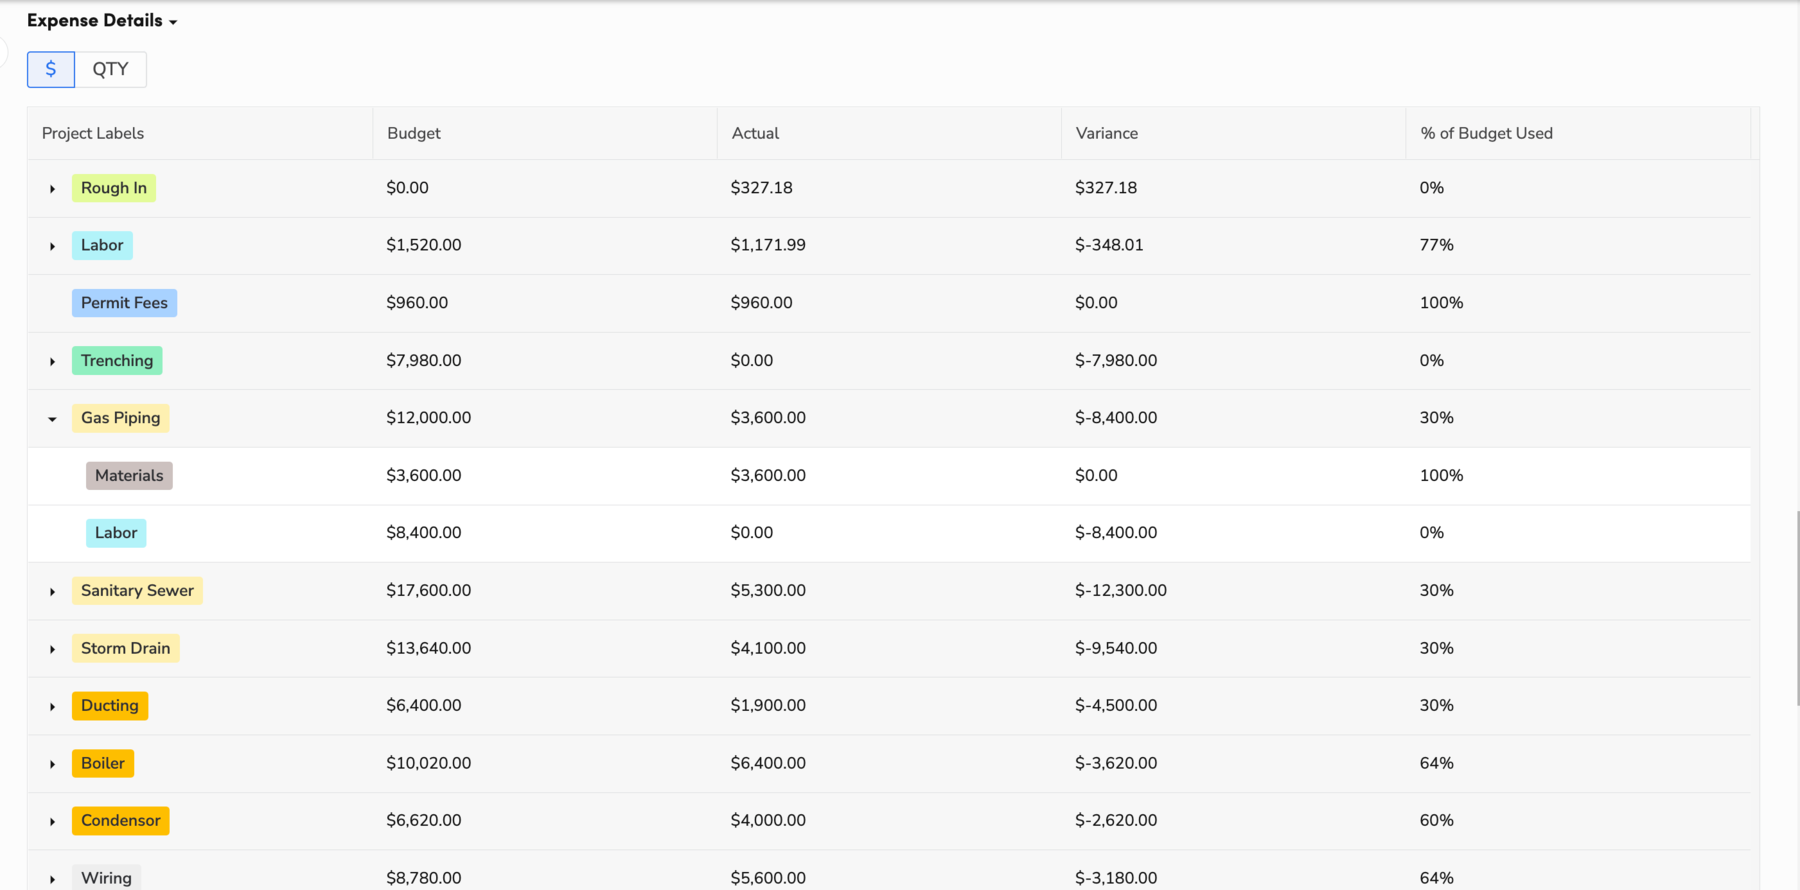Click the % of Budget Used header
The height and width of the screenshot is (890, 1800).
[1486, 133]
